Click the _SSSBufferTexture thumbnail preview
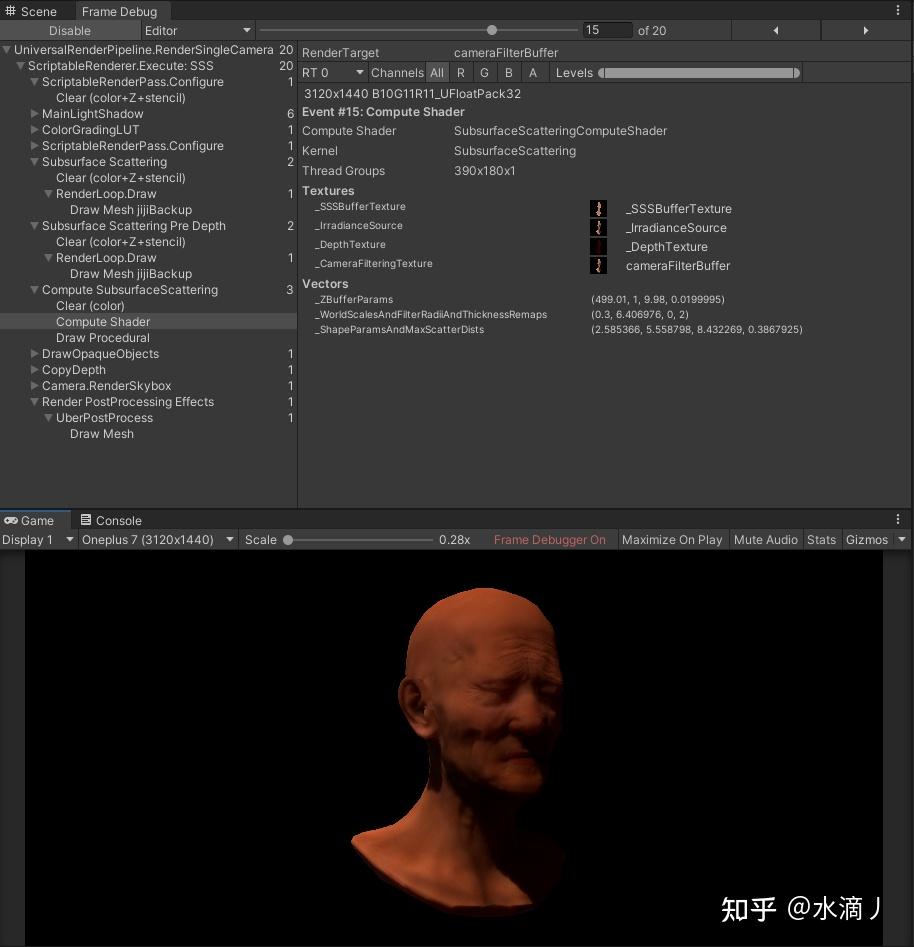Viewport: 914px width, 947px height. [598, 208]
